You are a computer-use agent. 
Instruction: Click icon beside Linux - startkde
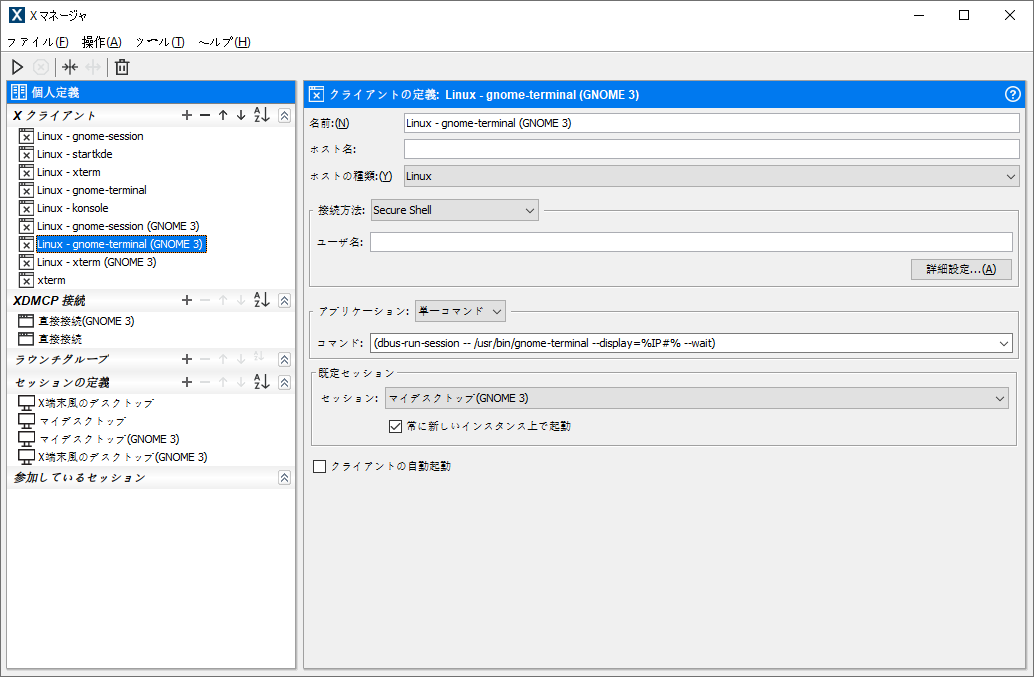coord(26,154)
